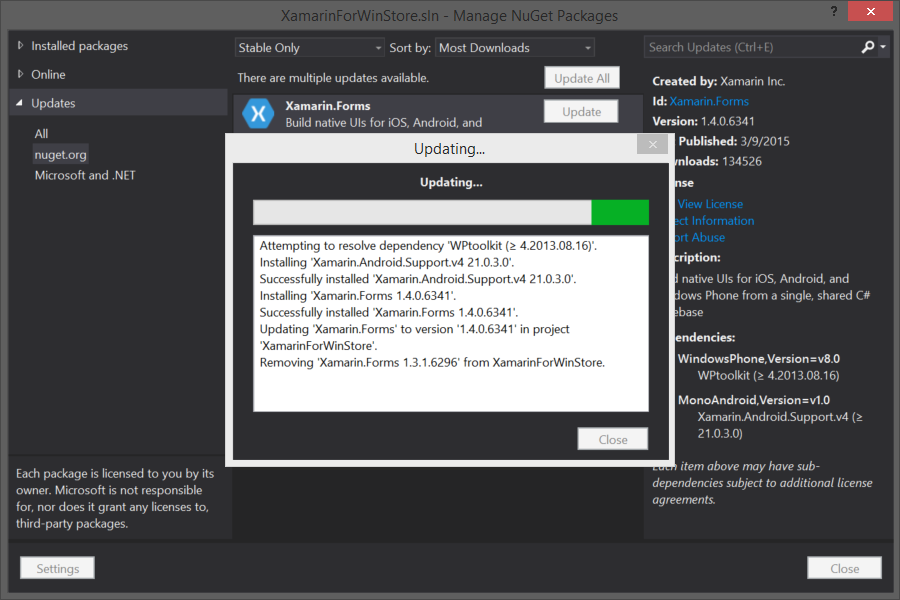The width and height of the screenshot is (900, 600).
Task: Click the green update progress bar
Action: pyautogui.click(x=451, y=212)
